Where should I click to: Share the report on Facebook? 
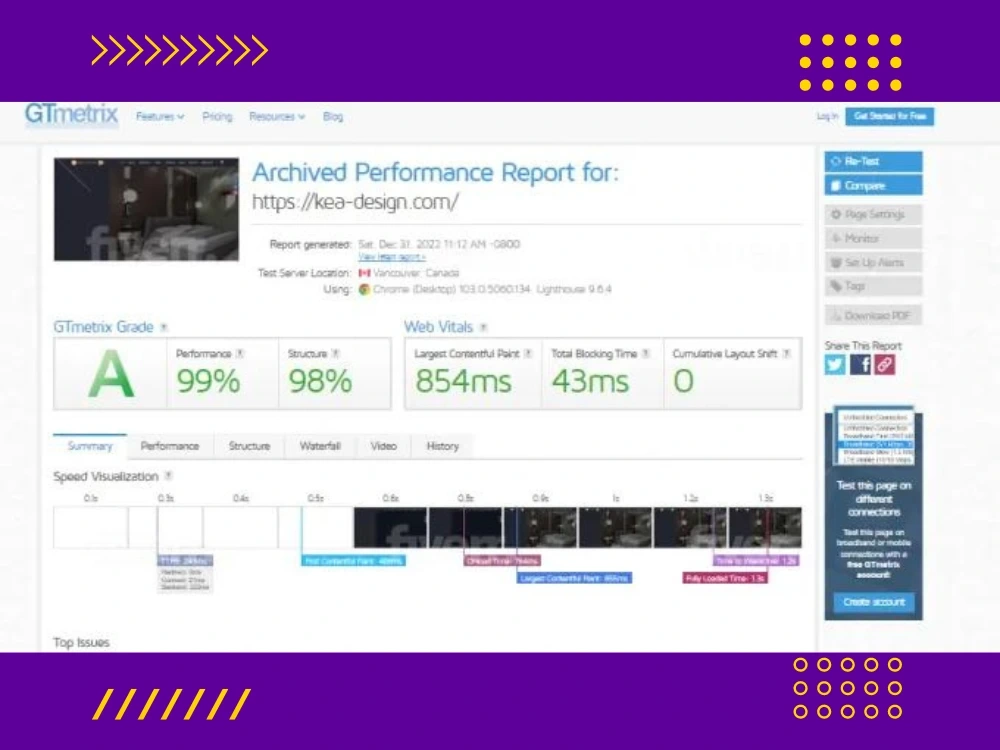tap(860, 365)
